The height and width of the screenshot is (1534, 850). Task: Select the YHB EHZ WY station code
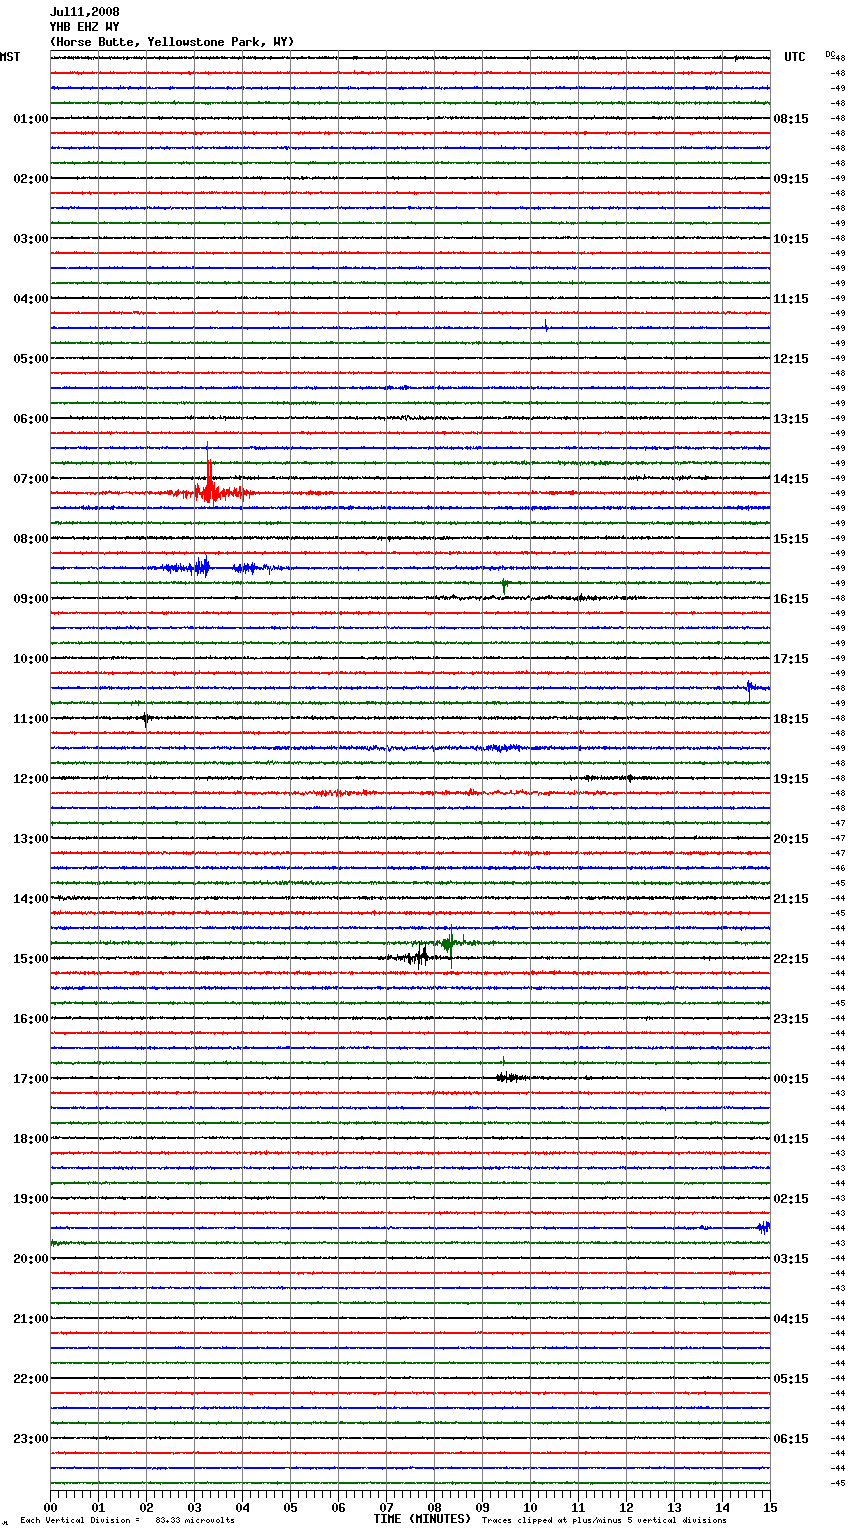point(85,27)
